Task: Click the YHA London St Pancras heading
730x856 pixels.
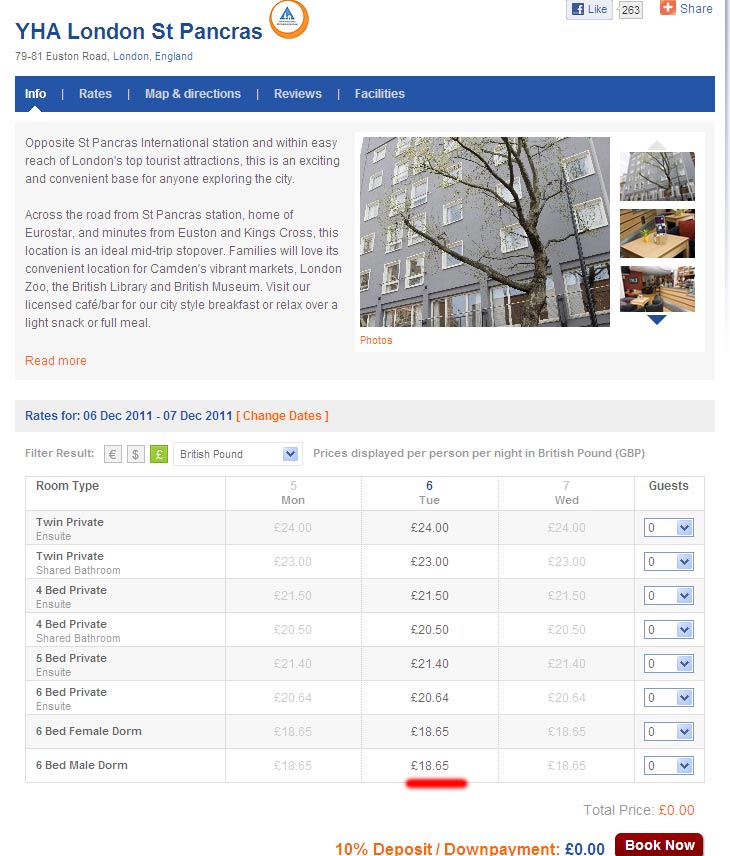Action: click(x=139, y=32)
